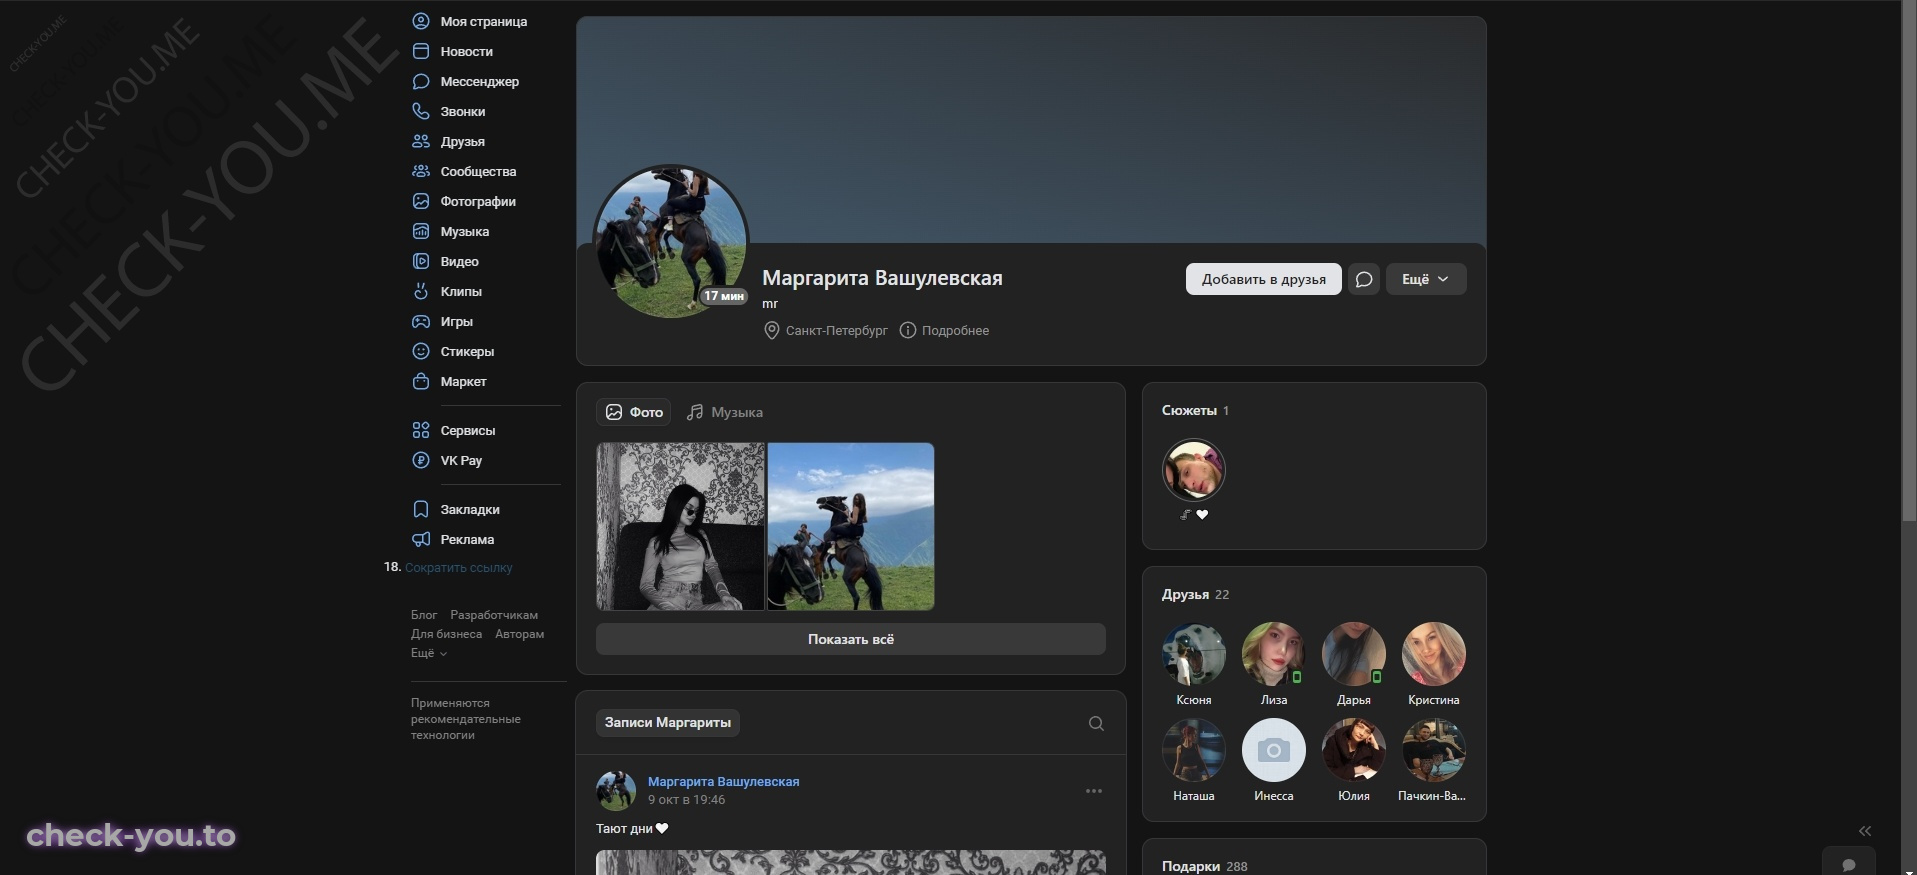Image resolution: width=1917 pixels, height=875 pixels.
Task: Open friend Пачкин-Ва... avatar
Action: pos(1434,750)
